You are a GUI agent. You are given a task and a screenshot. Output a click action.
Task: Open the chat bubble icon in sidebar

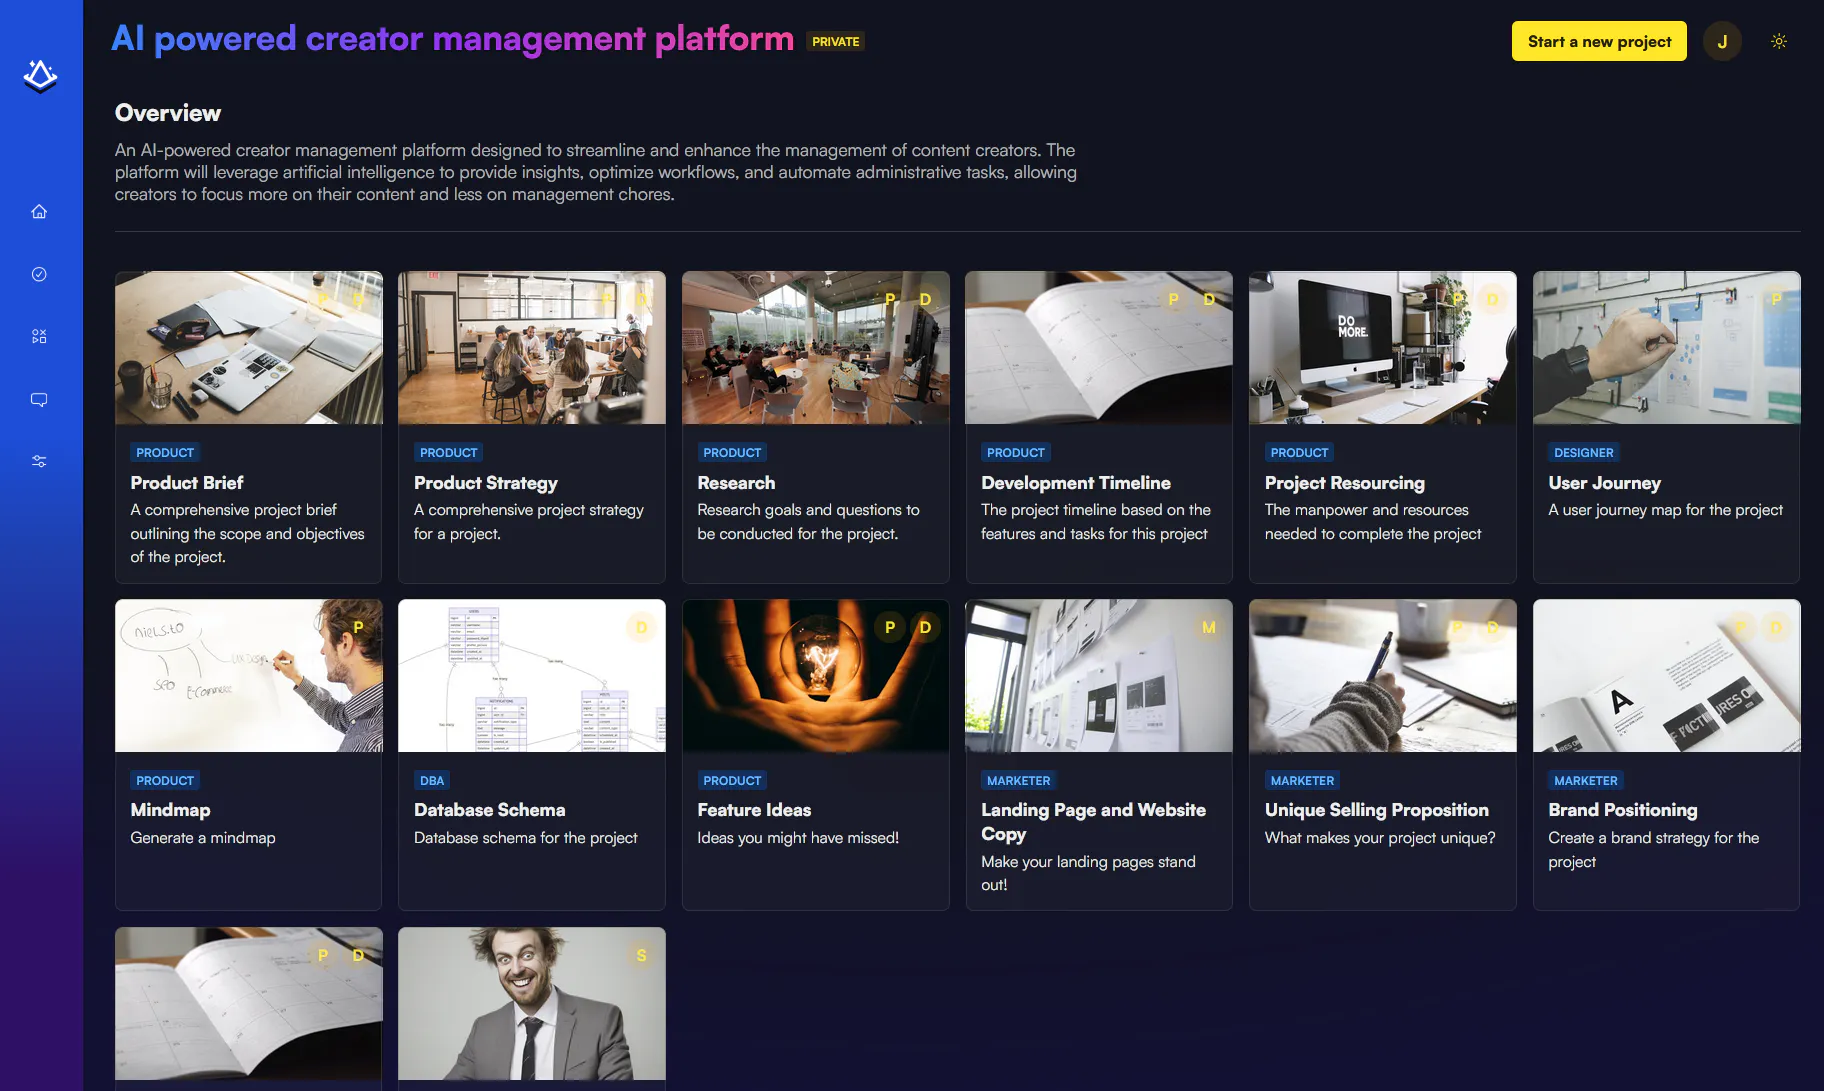(x=39, y=399)
